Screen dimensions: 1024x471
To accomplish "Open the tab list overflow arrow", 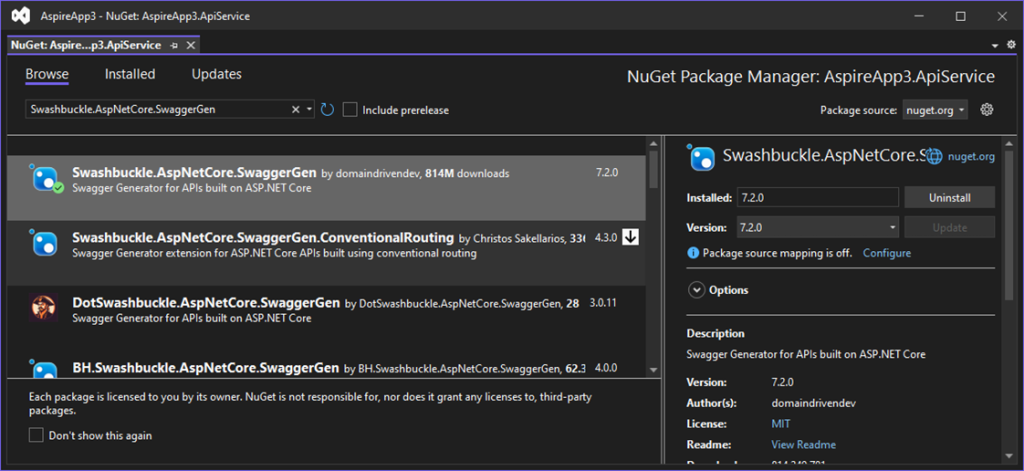I will pyautogui.click(x=995, y=46).
